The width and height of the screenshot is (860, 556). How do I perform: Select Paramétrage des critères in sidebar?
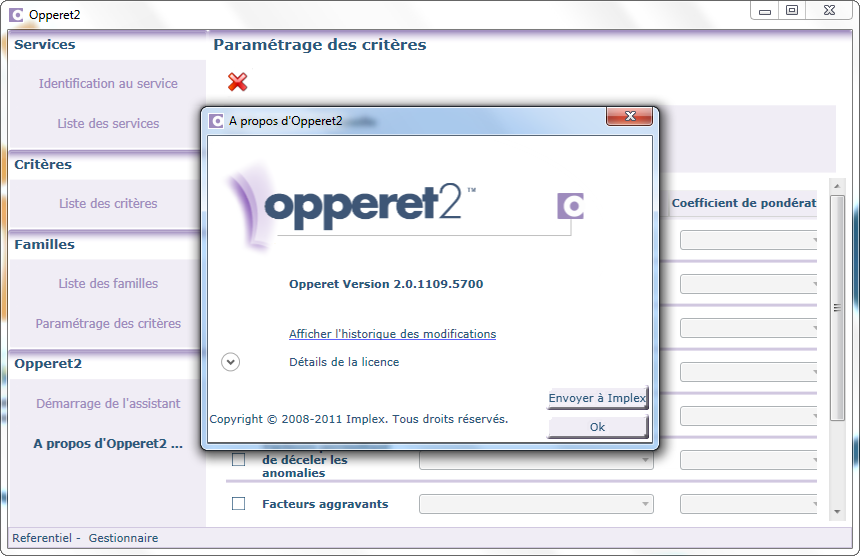tap(108, 324)
